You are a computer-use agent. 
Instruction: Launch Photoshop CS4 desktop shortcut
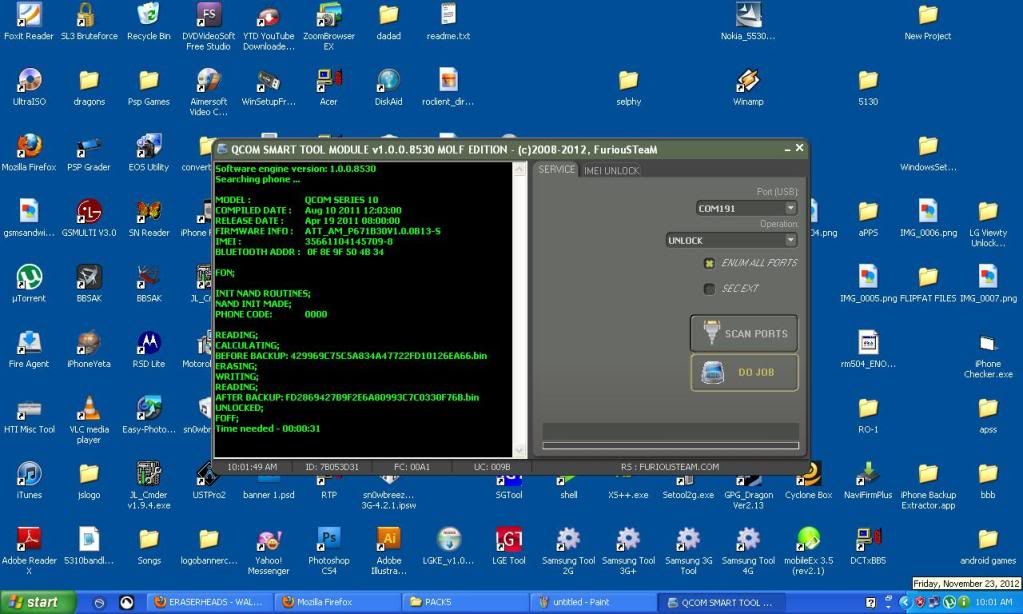[x=329, y=539]
